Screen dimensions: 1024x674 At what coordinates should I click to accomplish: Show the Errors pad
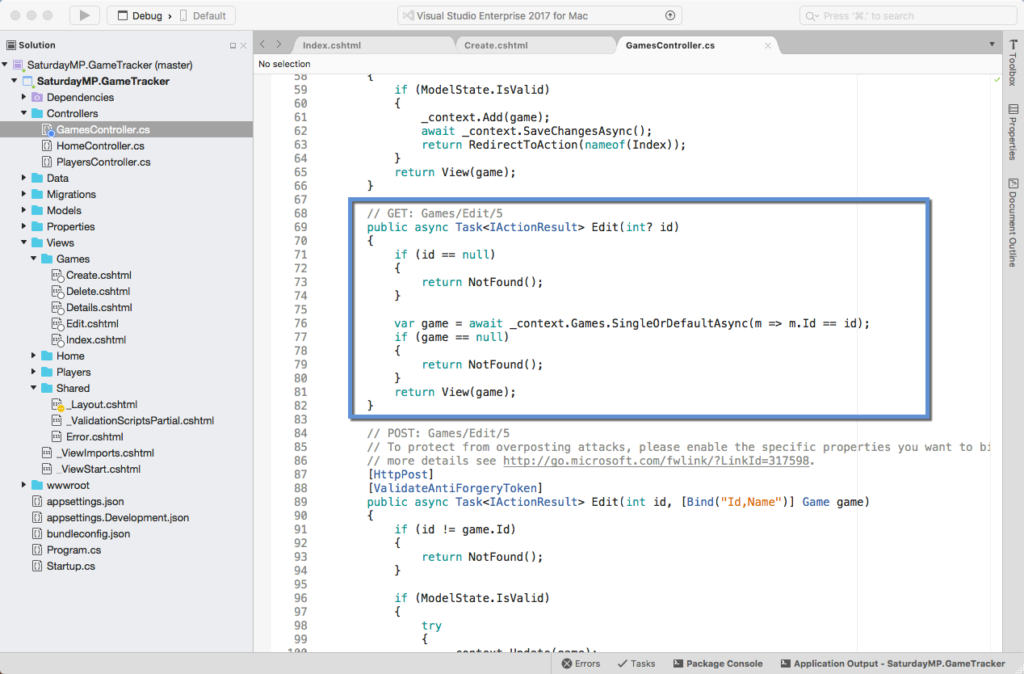click(580, 663)
